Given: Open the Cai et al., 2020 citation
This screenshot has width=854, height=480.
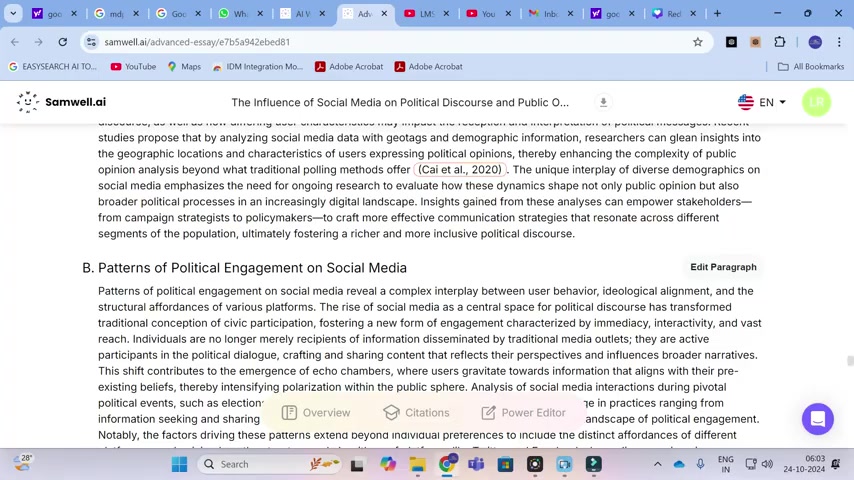Looking at the screenshot, I should pyautogui.click(x=460, y=169).
